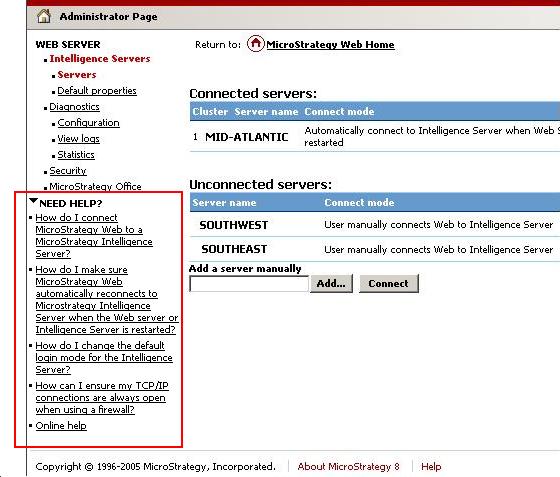
Task: Click MID-ATLANTIC automatically connect mode text
Action: 432,136
